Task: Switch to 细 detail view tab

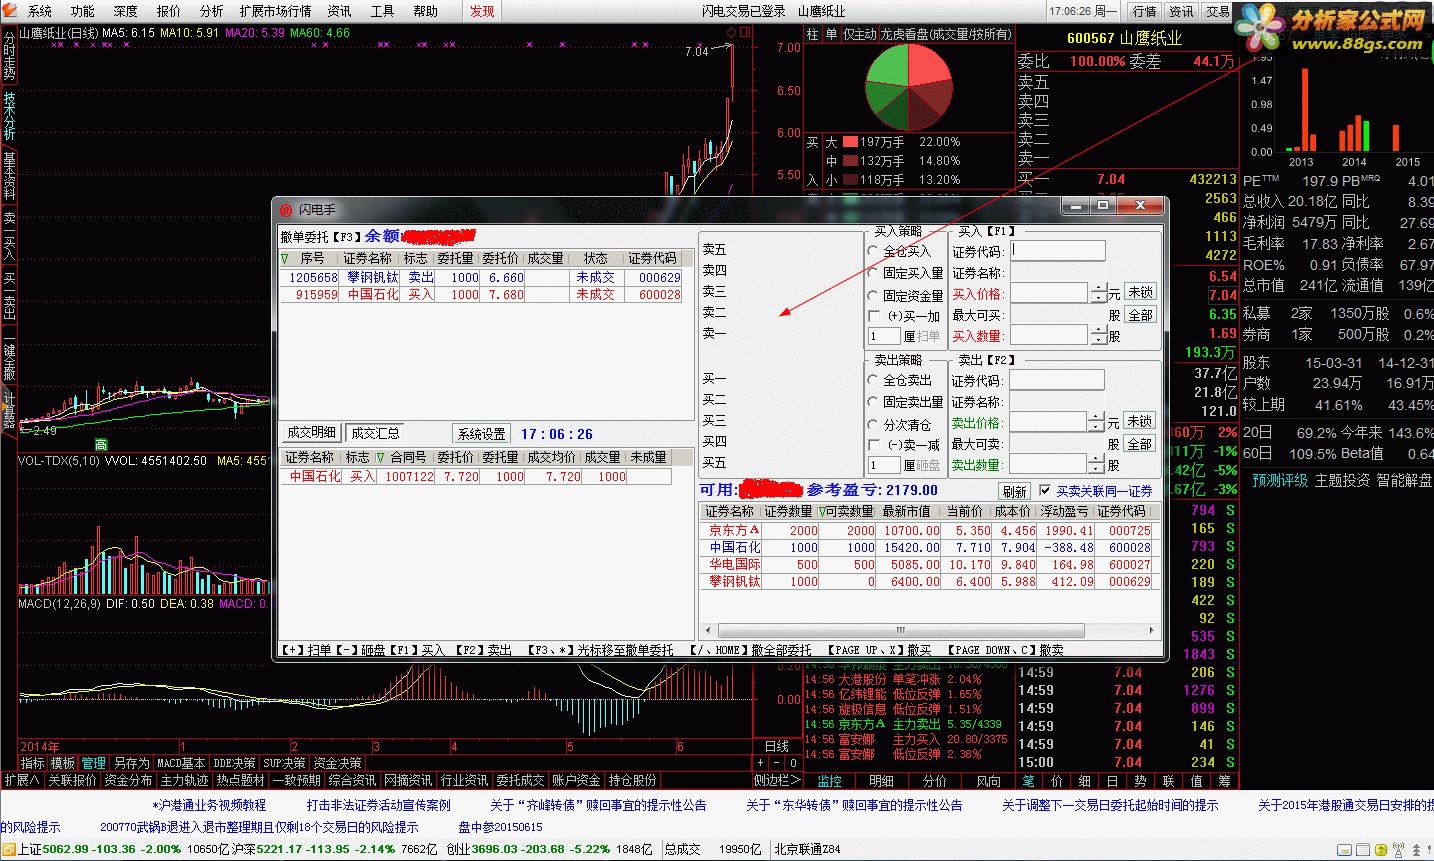Action: coord(1085,781)
